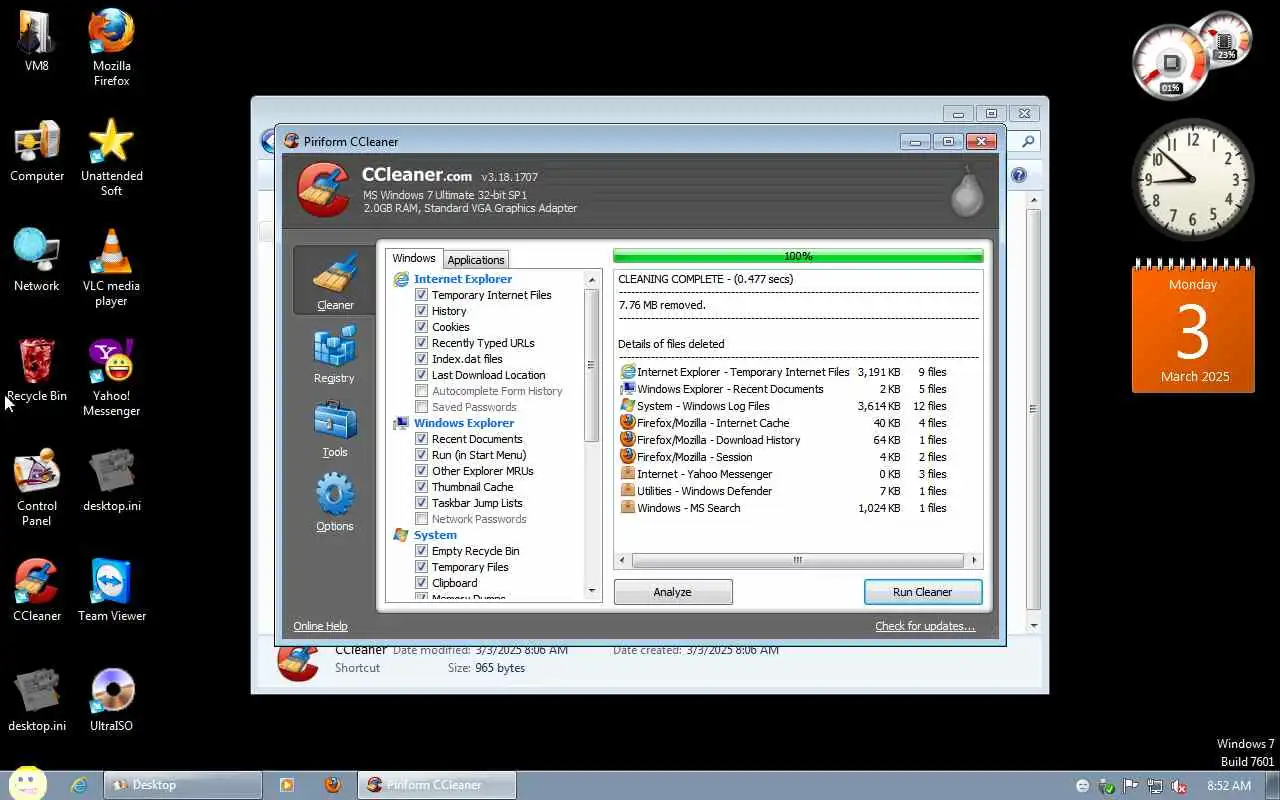1280x800 pixels.
Task: Open the Cleaner section in CCleaner sidebar
Action: pos(335,280)
